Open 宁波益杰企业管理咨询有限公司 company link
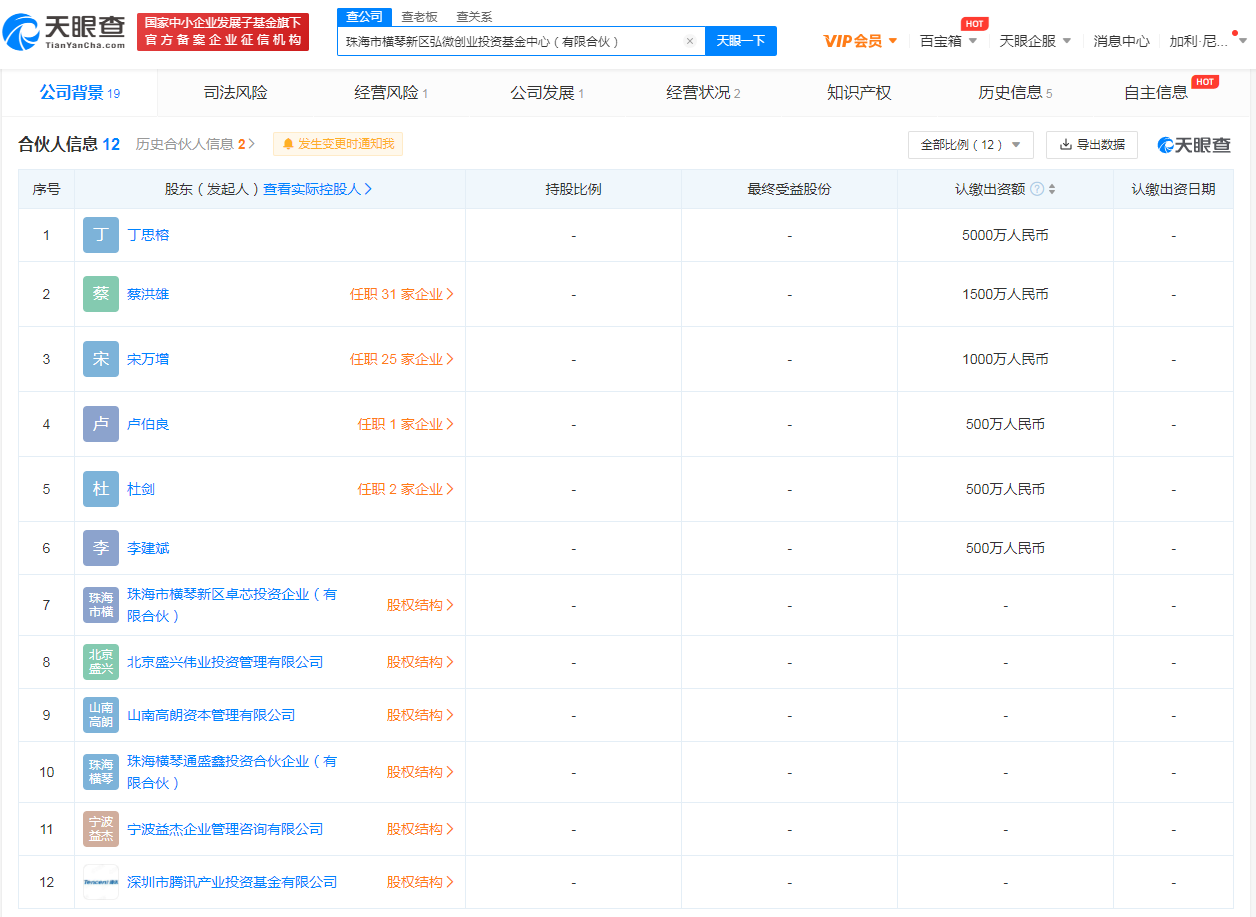This screenshot has width=1256, height=917. pos(225,829)
